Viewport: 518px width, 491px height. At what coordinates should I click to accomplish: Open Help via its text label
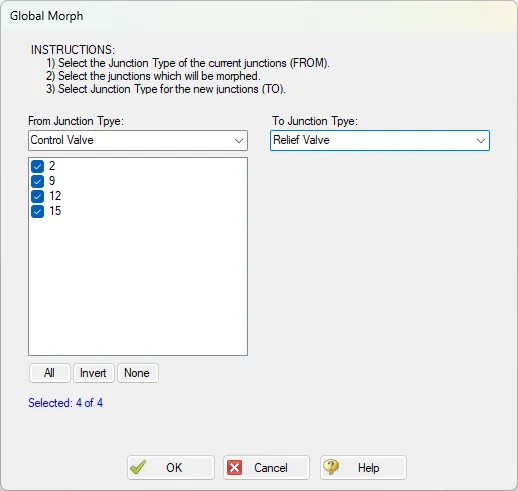[368, 468]
